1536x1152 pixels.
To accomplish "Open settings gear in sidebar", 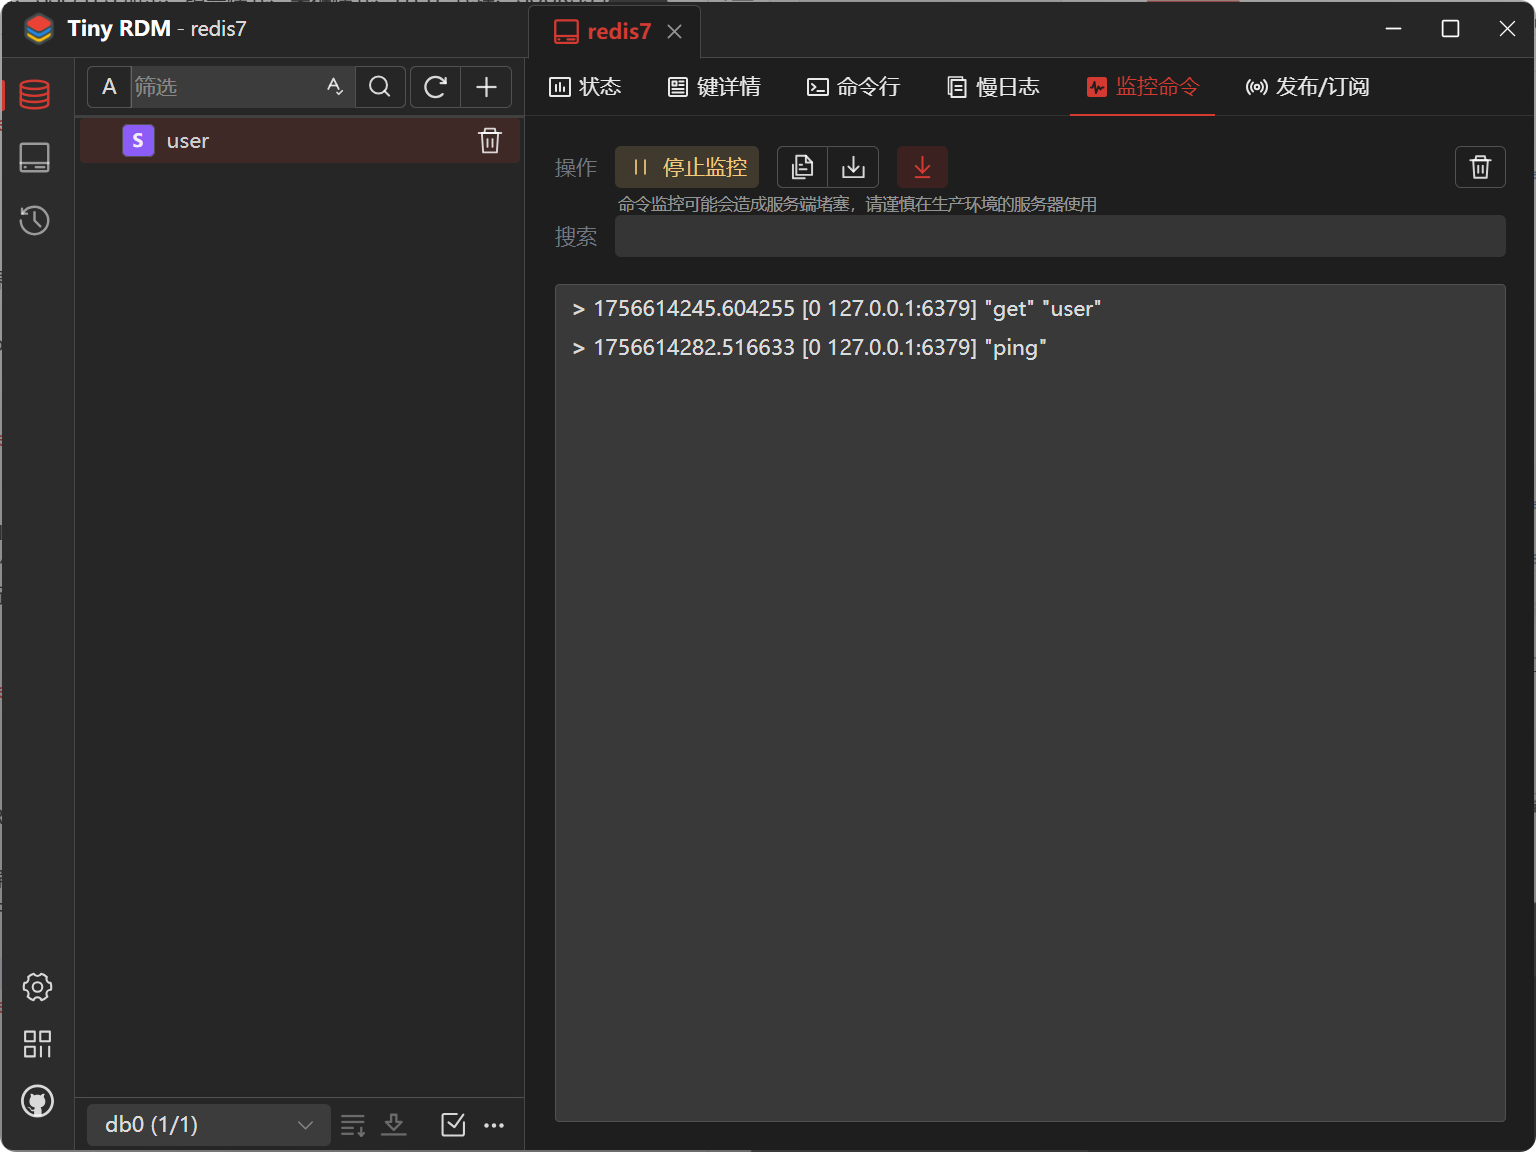I will pyautogui.click(x=37, y=987).
